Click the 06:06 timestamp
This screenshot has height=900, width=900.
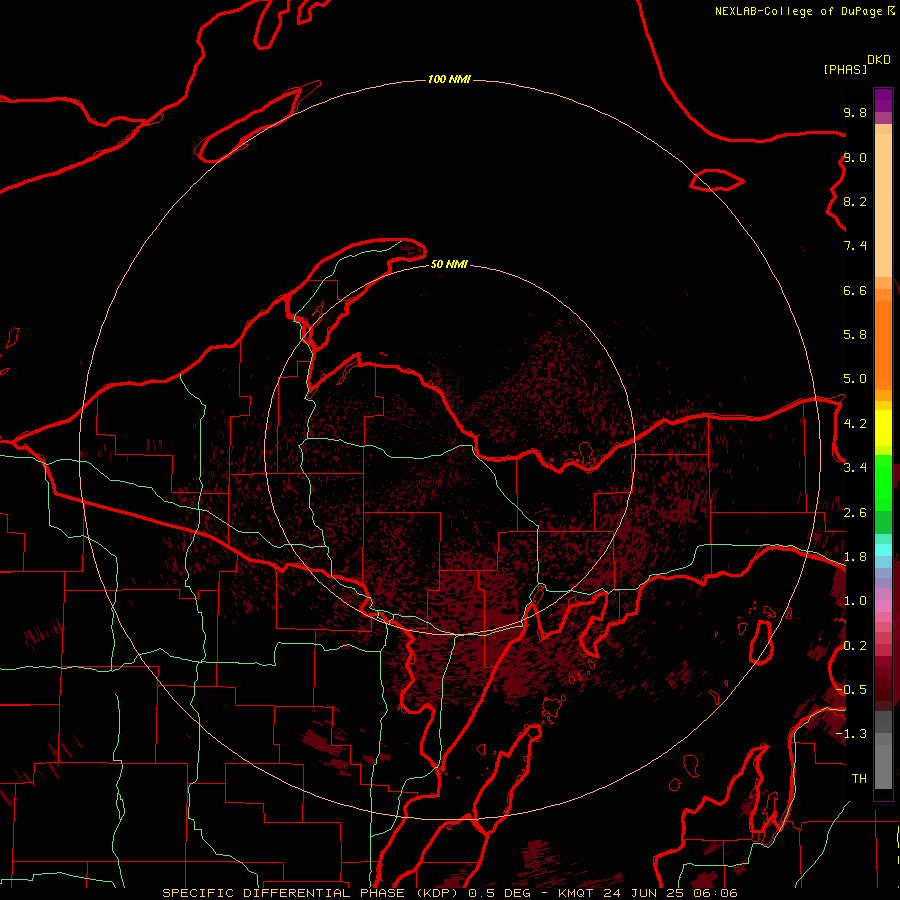[x=717, y=893]
